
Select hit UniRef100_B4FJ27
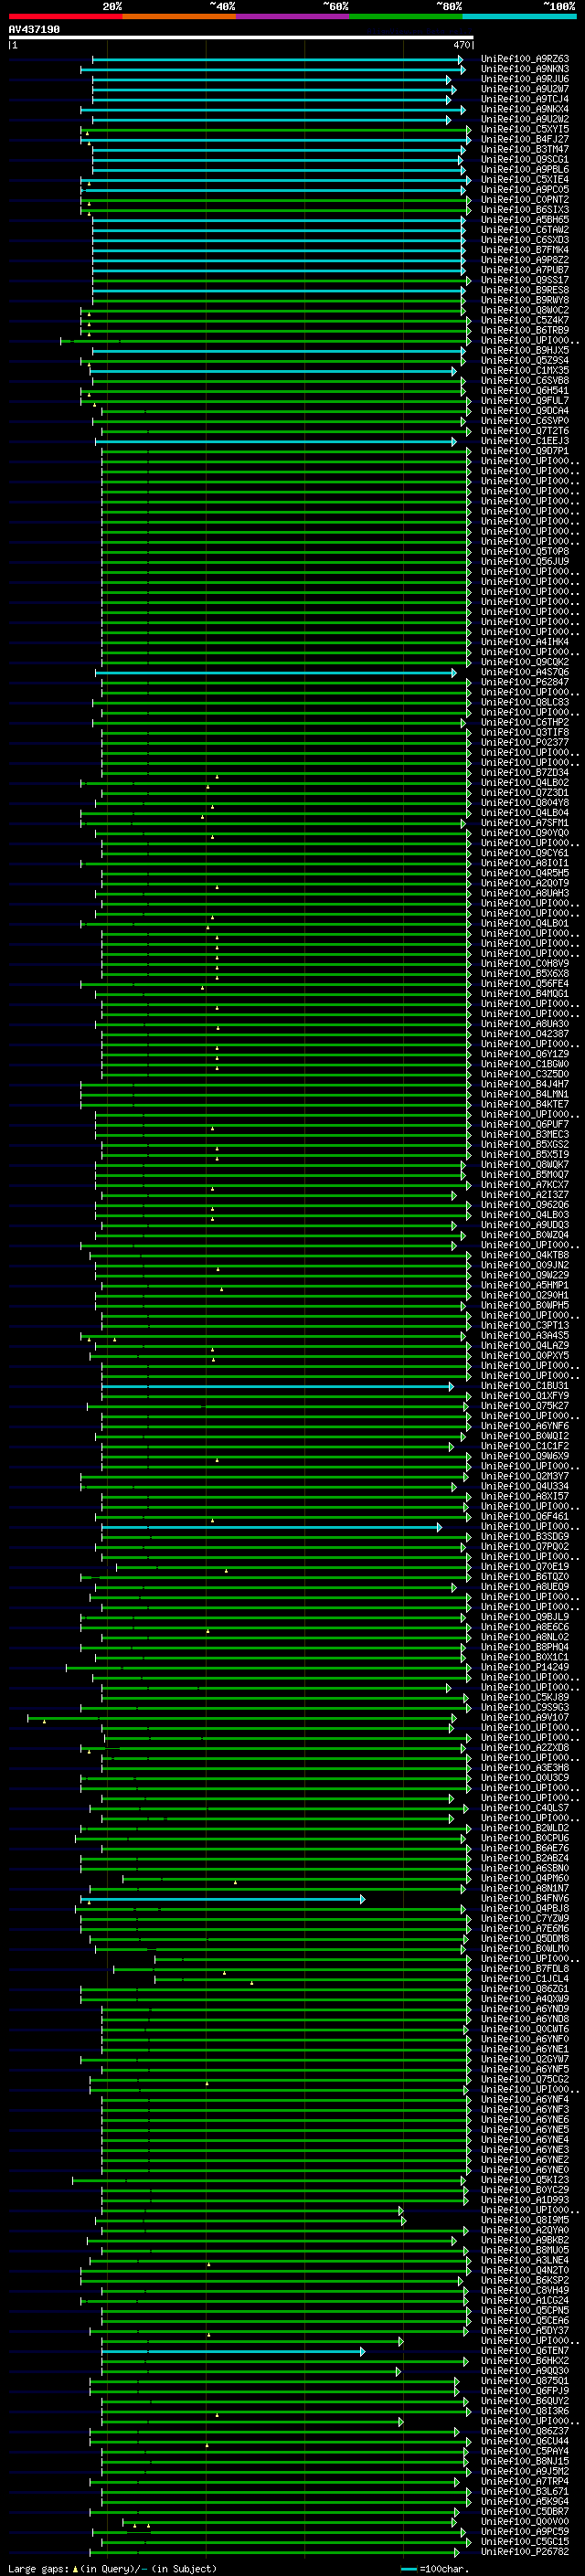point(525,139)
